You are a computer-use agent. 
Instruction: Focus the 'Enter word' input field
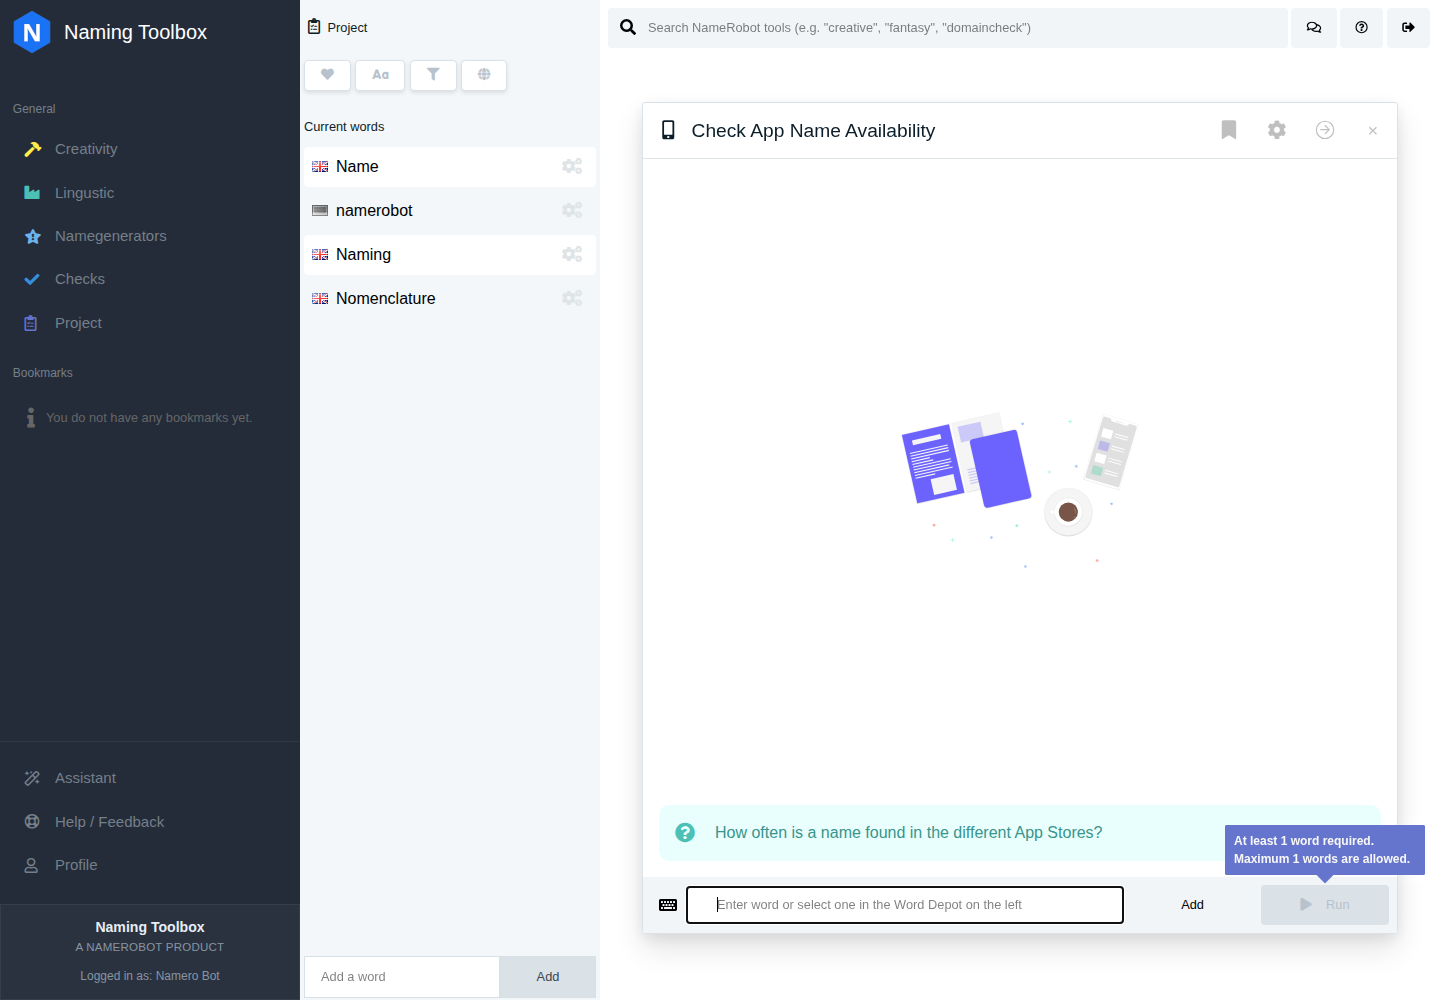[x=905, y=905]
